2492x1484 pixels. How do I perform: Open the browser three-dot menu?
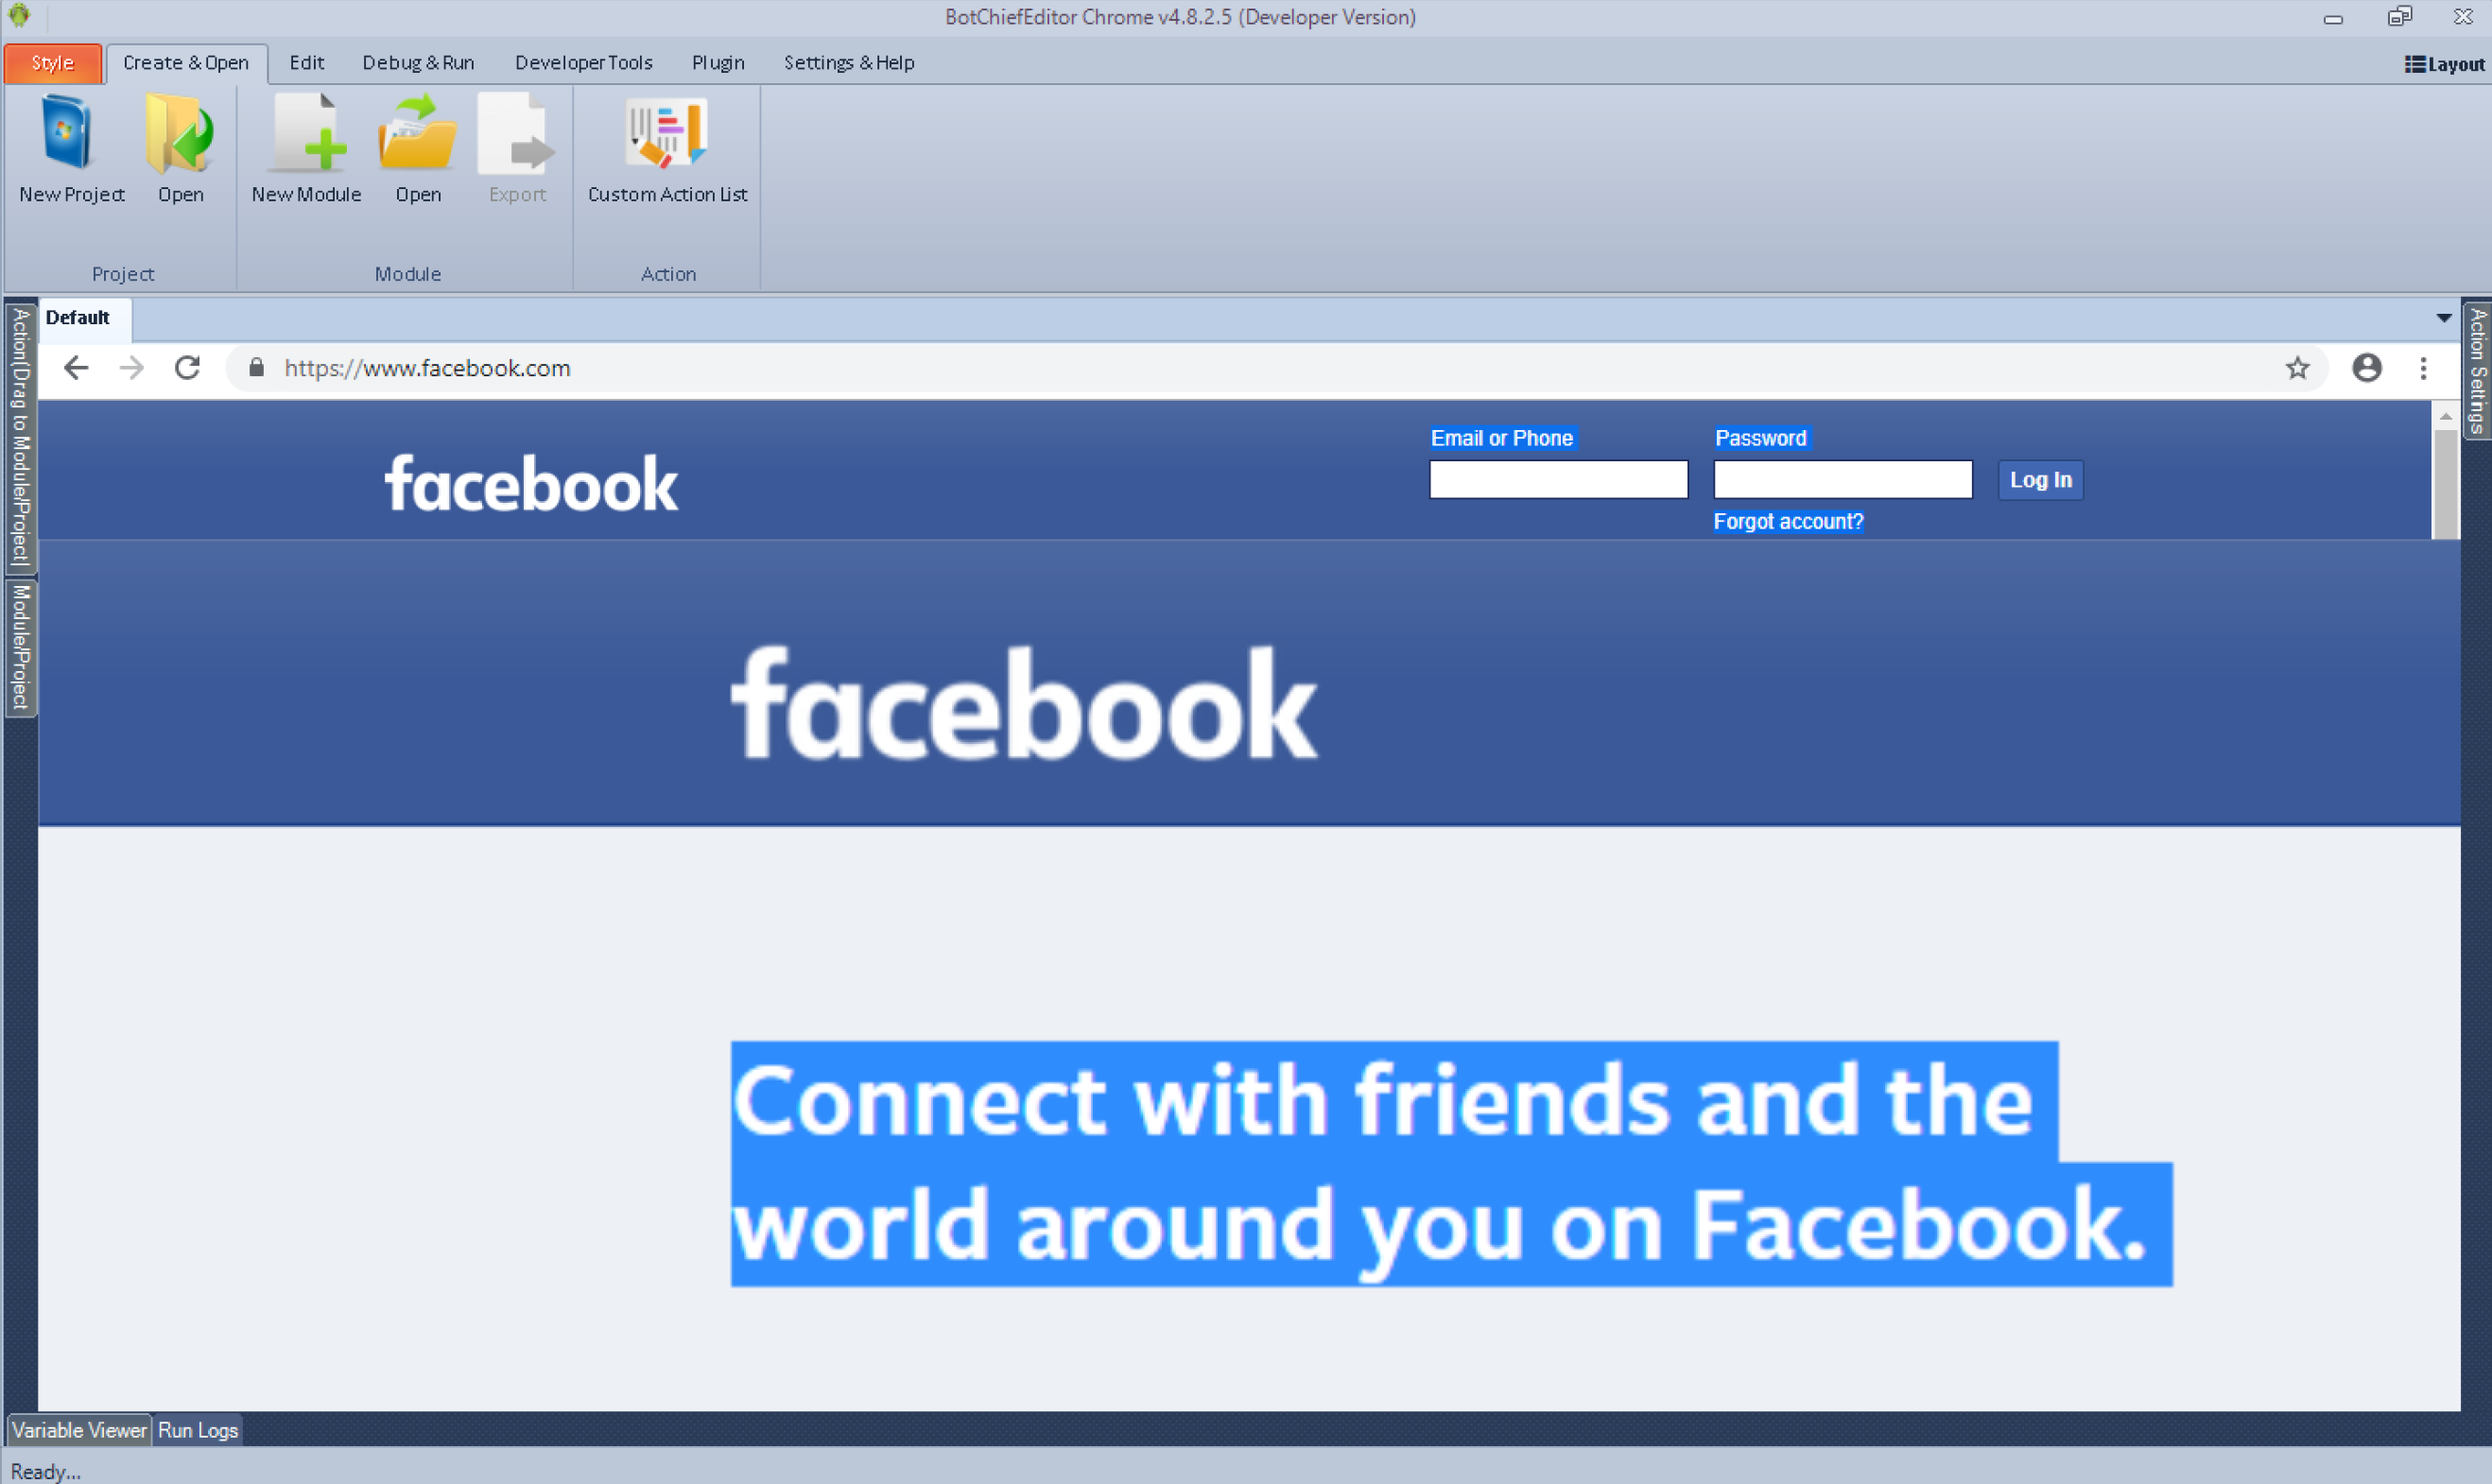click(2423, 368)
